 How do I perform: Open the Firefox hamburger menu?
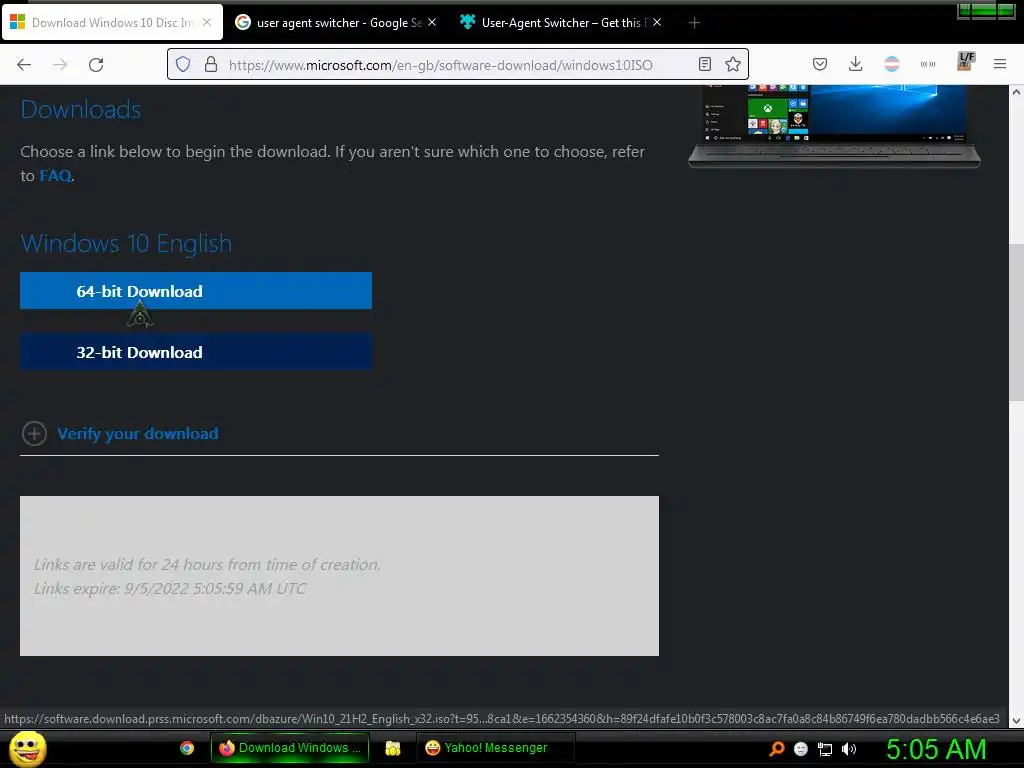999,64
